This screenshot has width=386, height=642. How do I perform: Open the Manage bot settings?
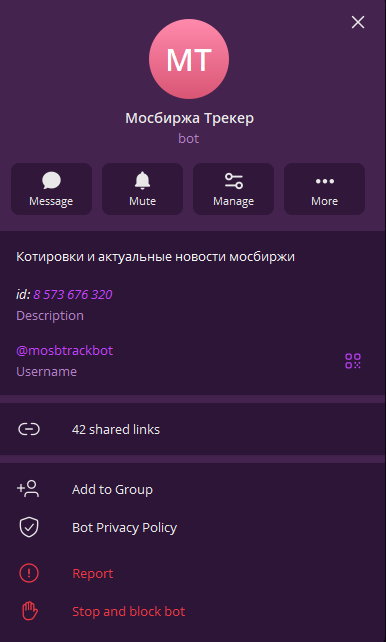click(x=233, y=189)
